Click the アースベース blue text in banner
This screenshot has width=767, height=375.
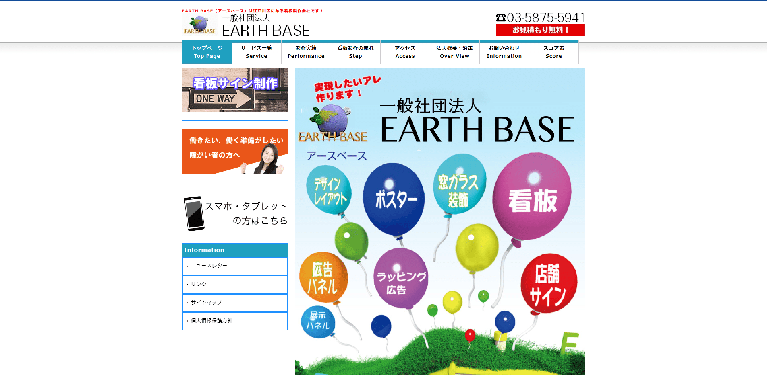point(337,156)
